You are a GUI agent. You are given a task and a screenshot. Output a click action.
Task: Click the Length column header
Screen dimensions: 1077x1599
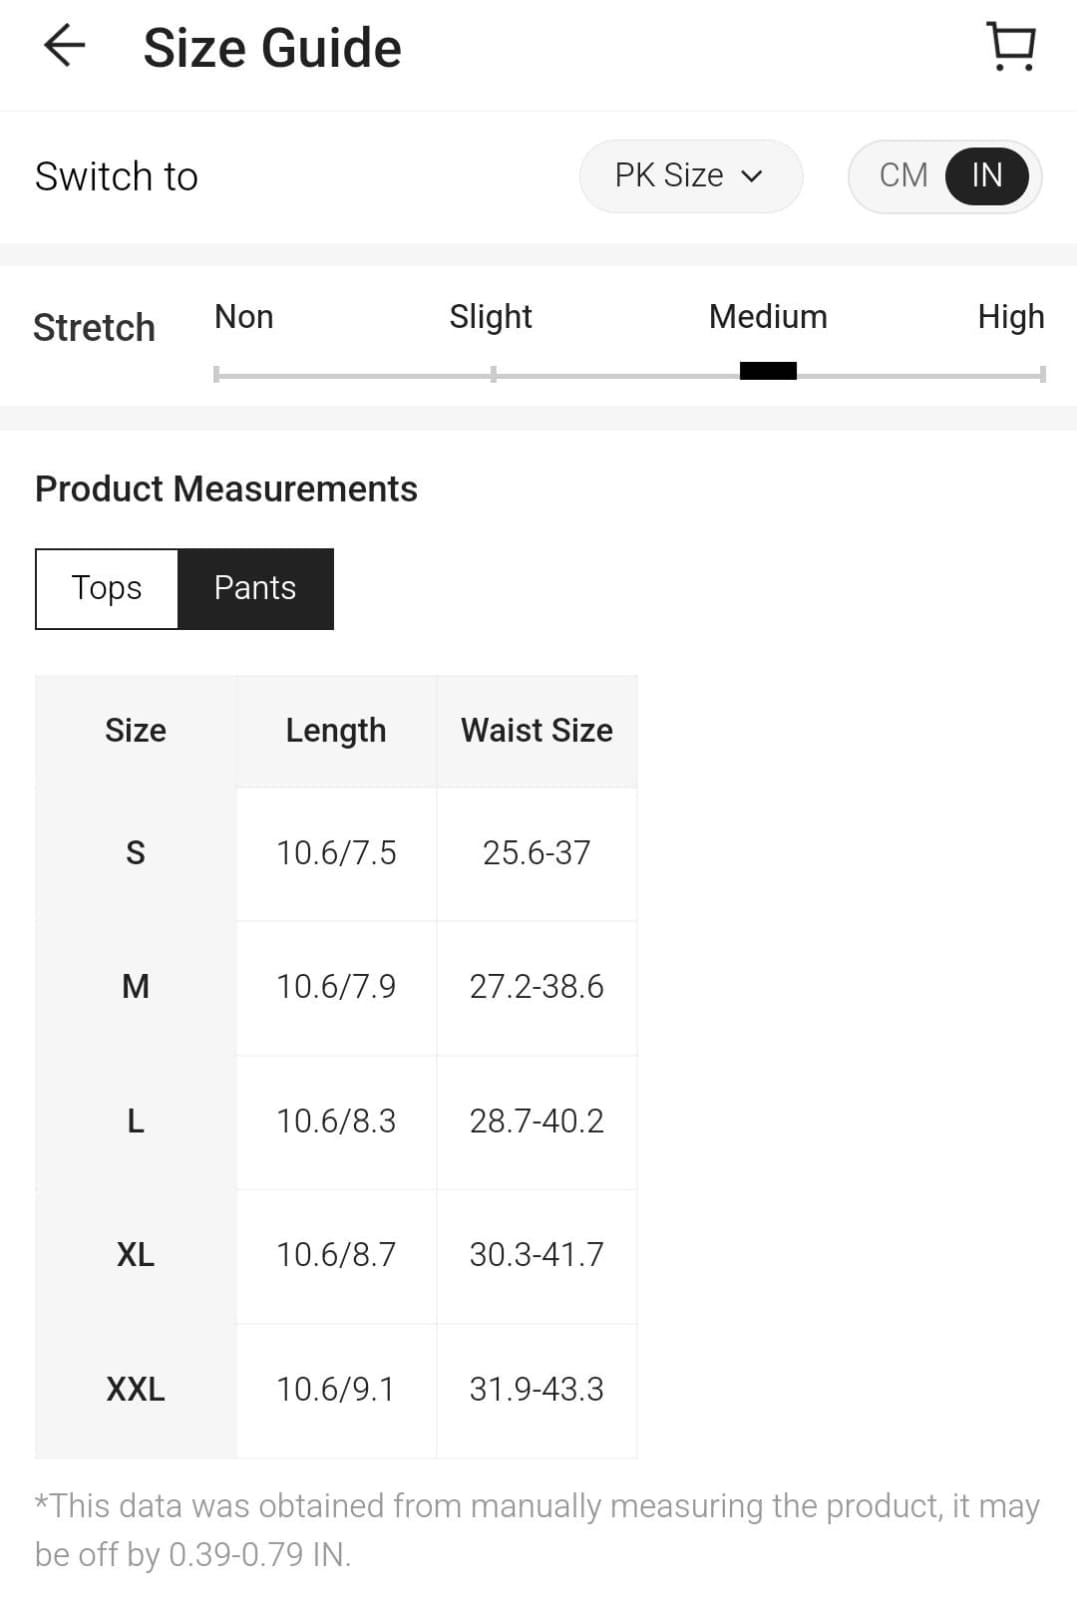pos(336,731)
